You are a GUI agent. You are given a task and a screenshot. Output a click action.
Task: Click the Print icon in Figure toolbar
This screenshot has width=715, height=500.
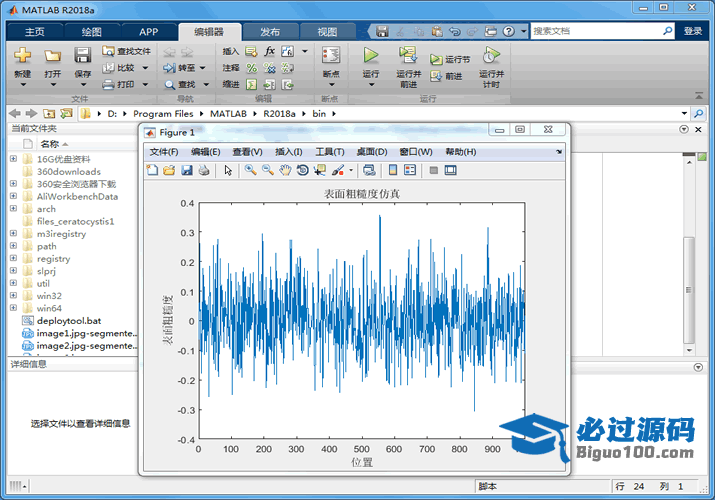pos(203,170)
